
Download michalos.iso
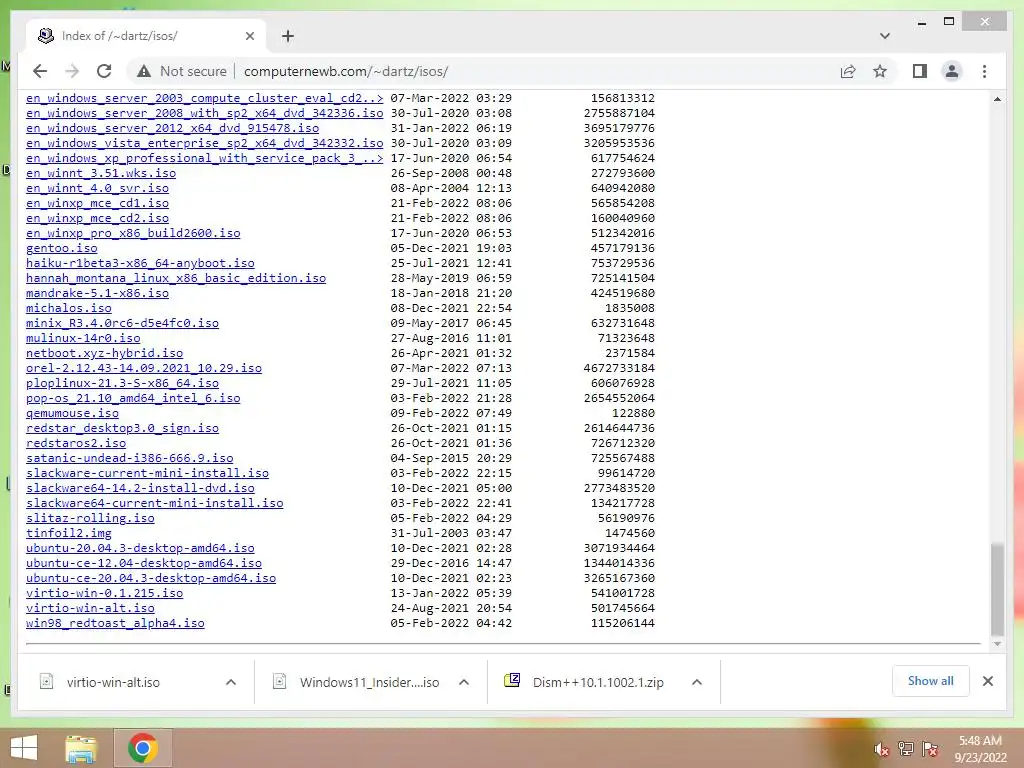[x=69, y=308]
